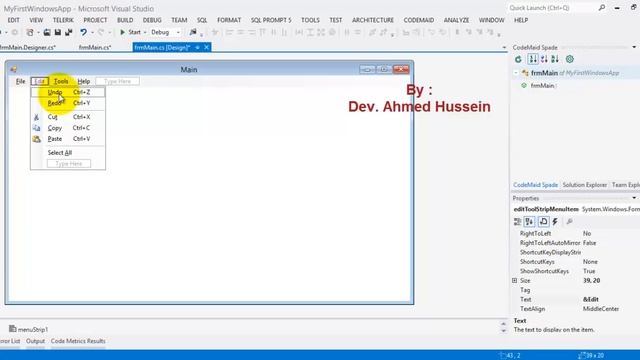The width and height of the screenshot is (640, 360).
Task: Pin the frmMain.cs [Design] tab
Action: pos(197,47)
